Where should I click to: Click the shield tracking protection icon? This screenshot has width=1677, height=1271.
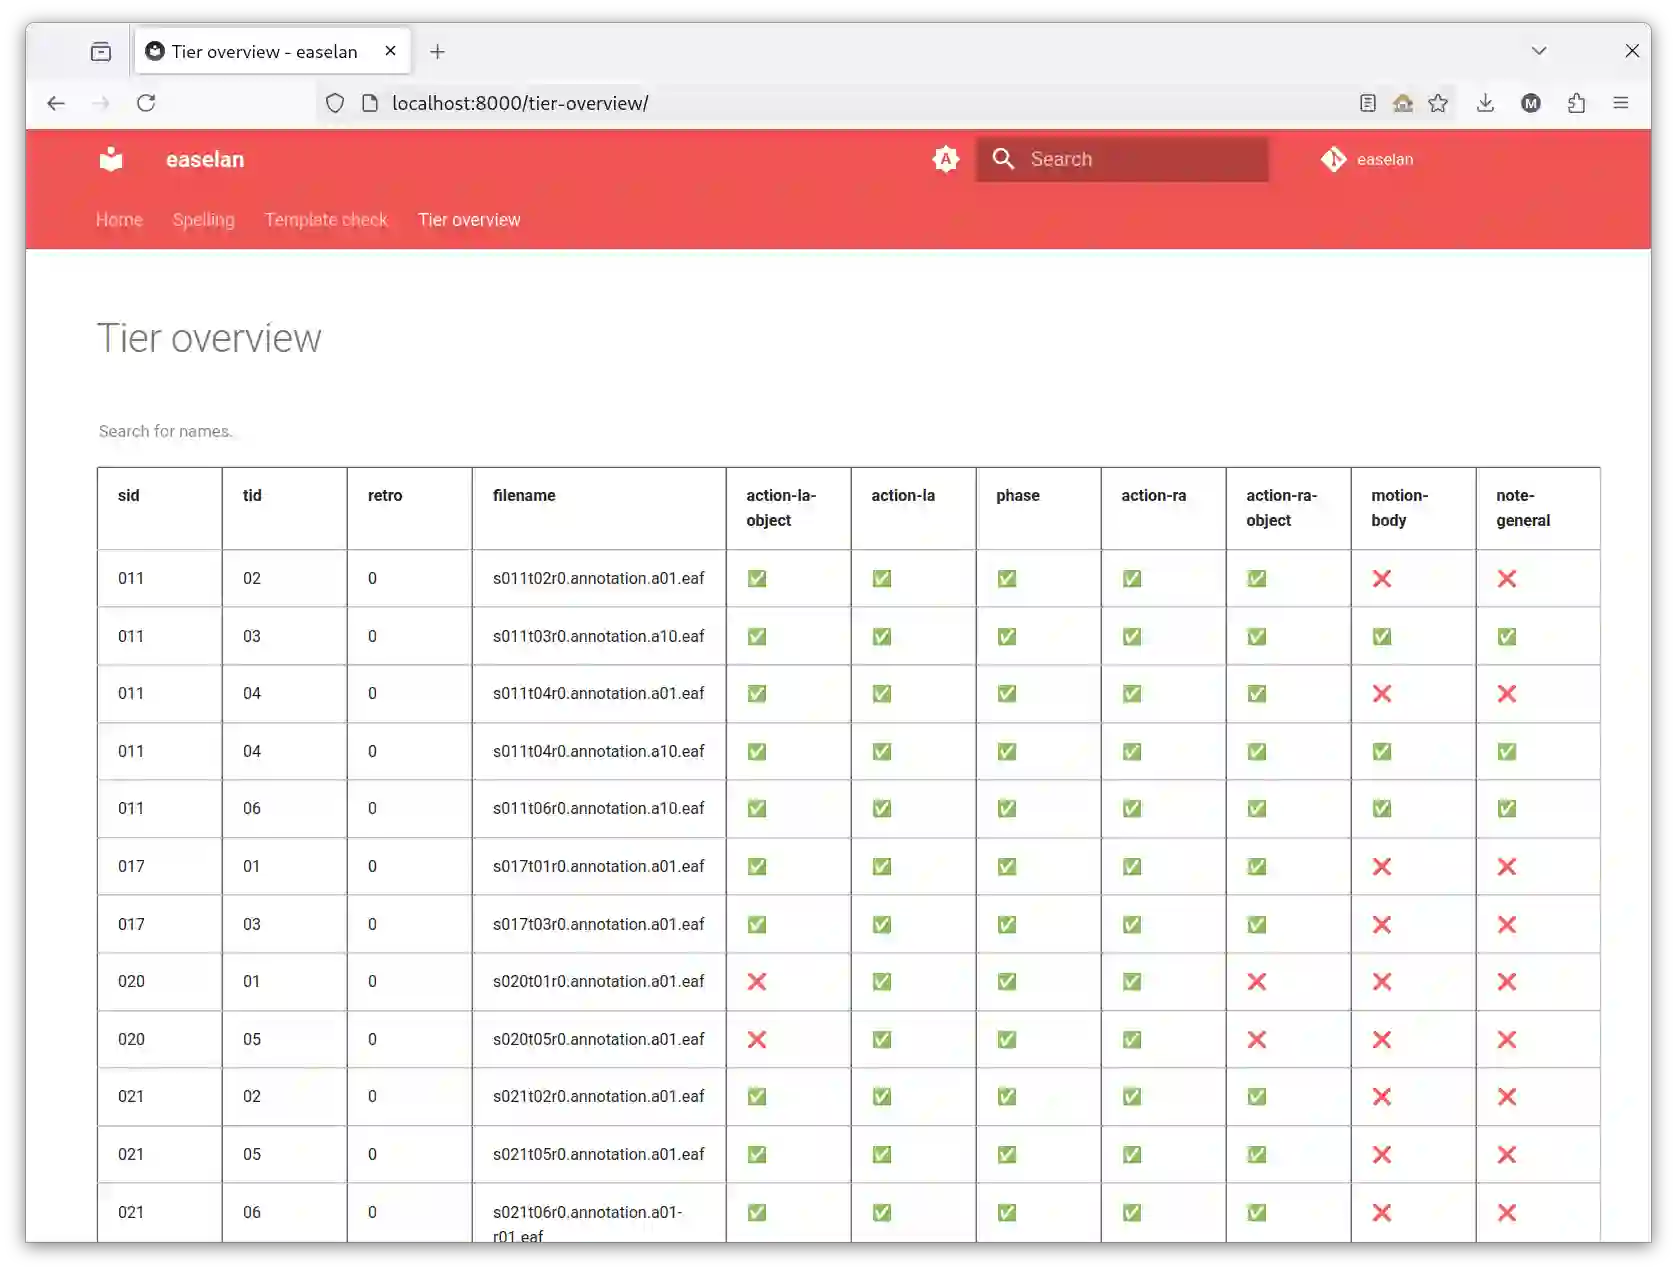click(335, 103)
